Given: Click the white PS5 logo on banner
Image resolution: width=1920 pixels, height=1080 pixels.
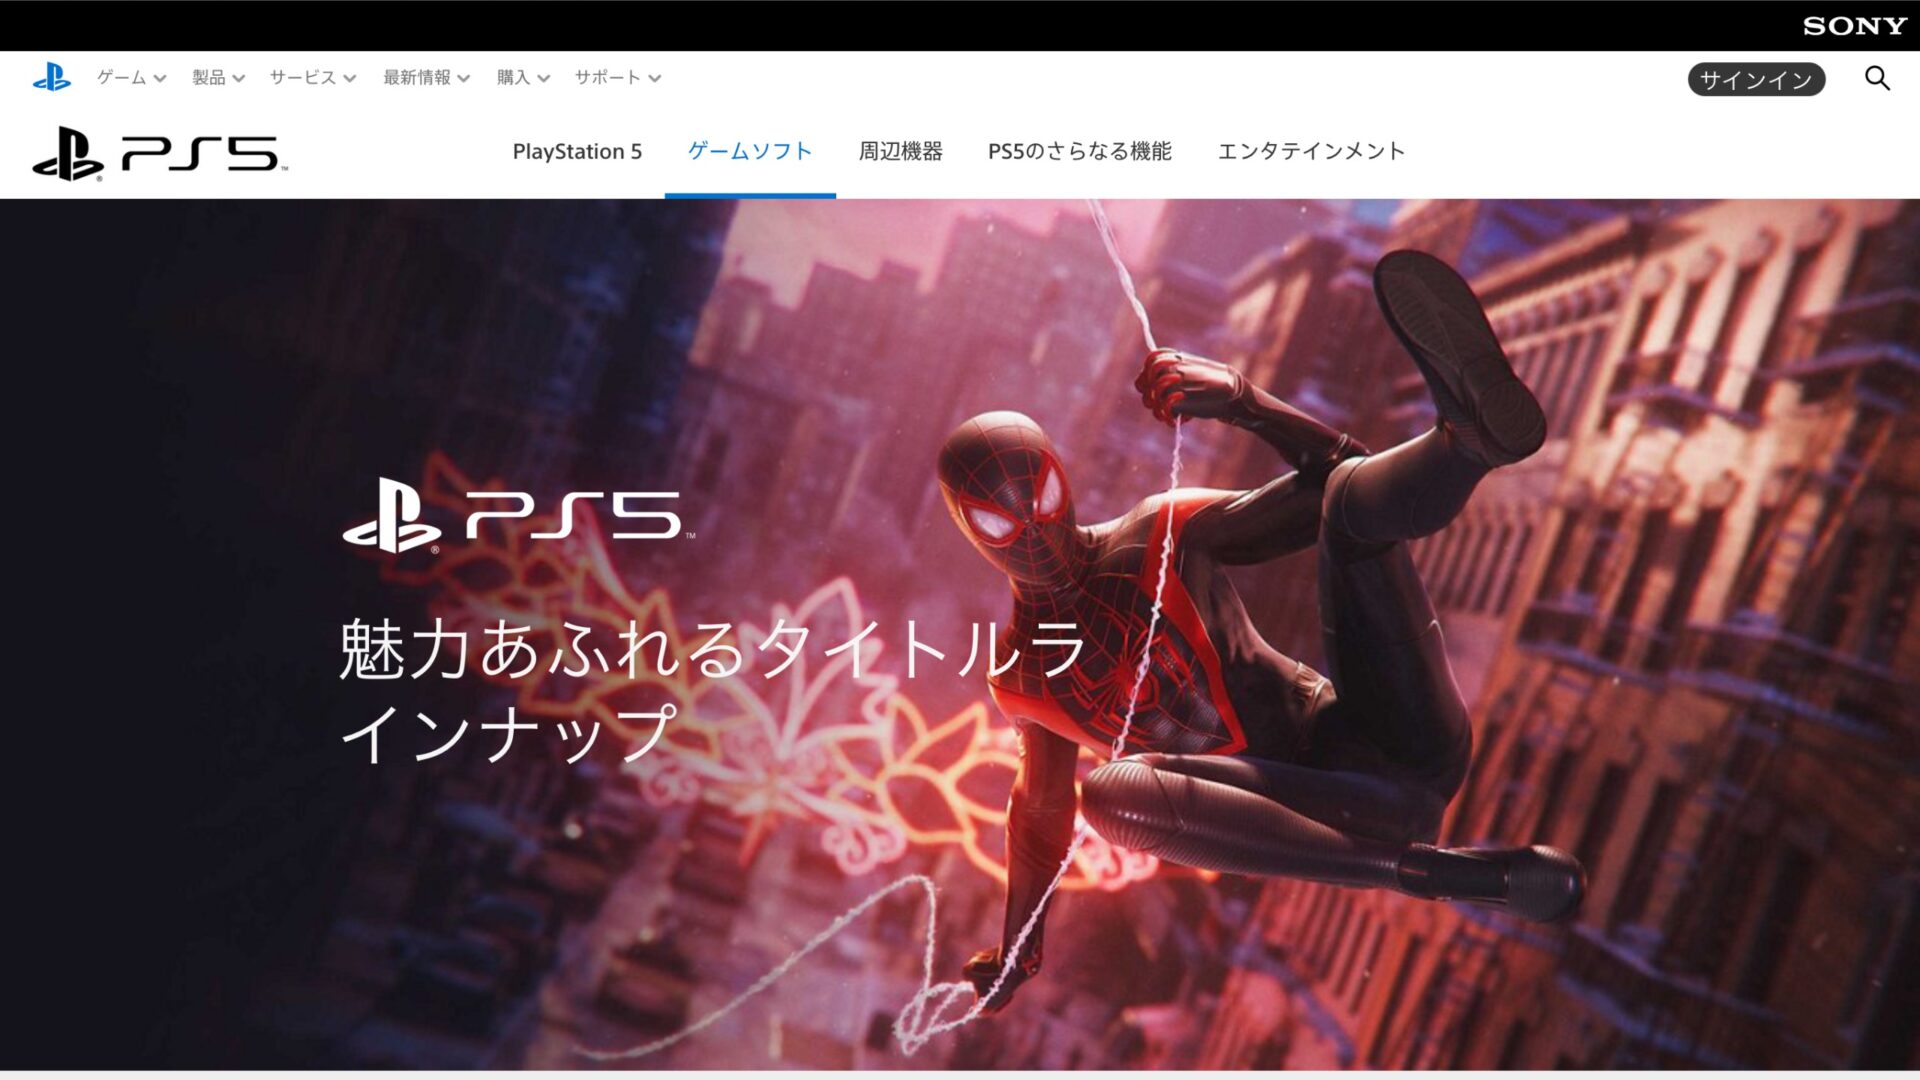Looking at the screenshot, I should tap(518, 515).
